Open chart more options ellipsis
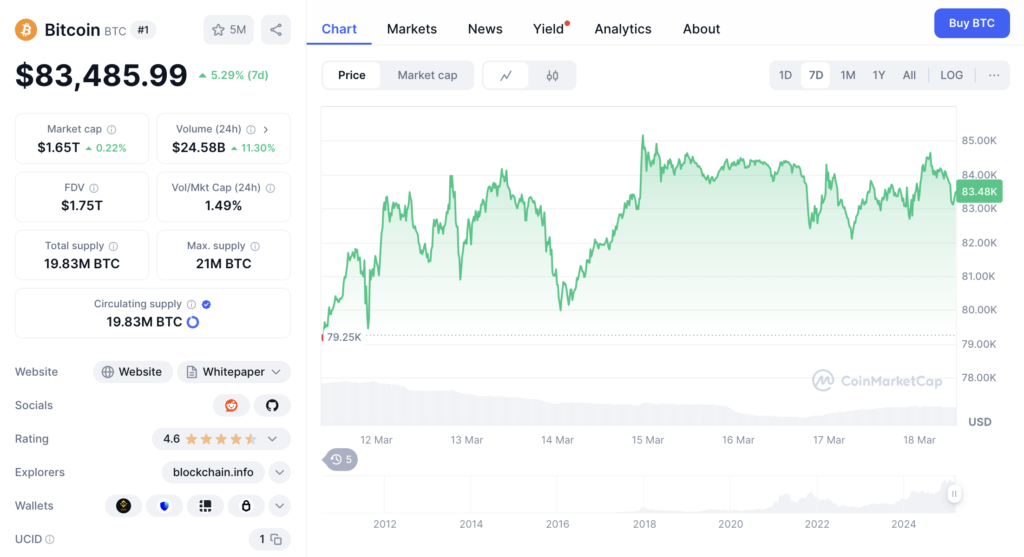 coord(994,75)
